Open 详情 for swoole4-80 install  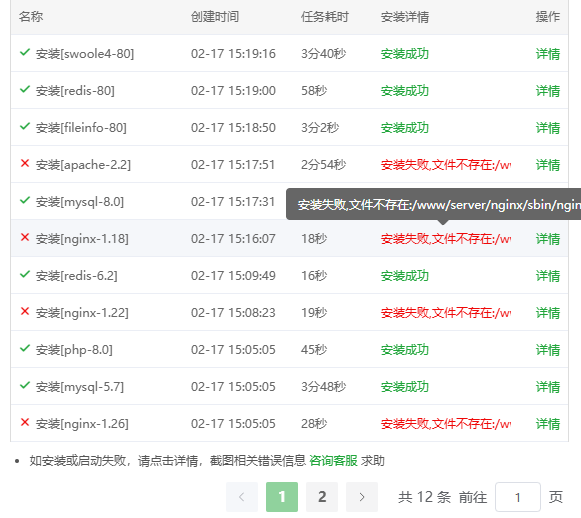tap(548, 54)
